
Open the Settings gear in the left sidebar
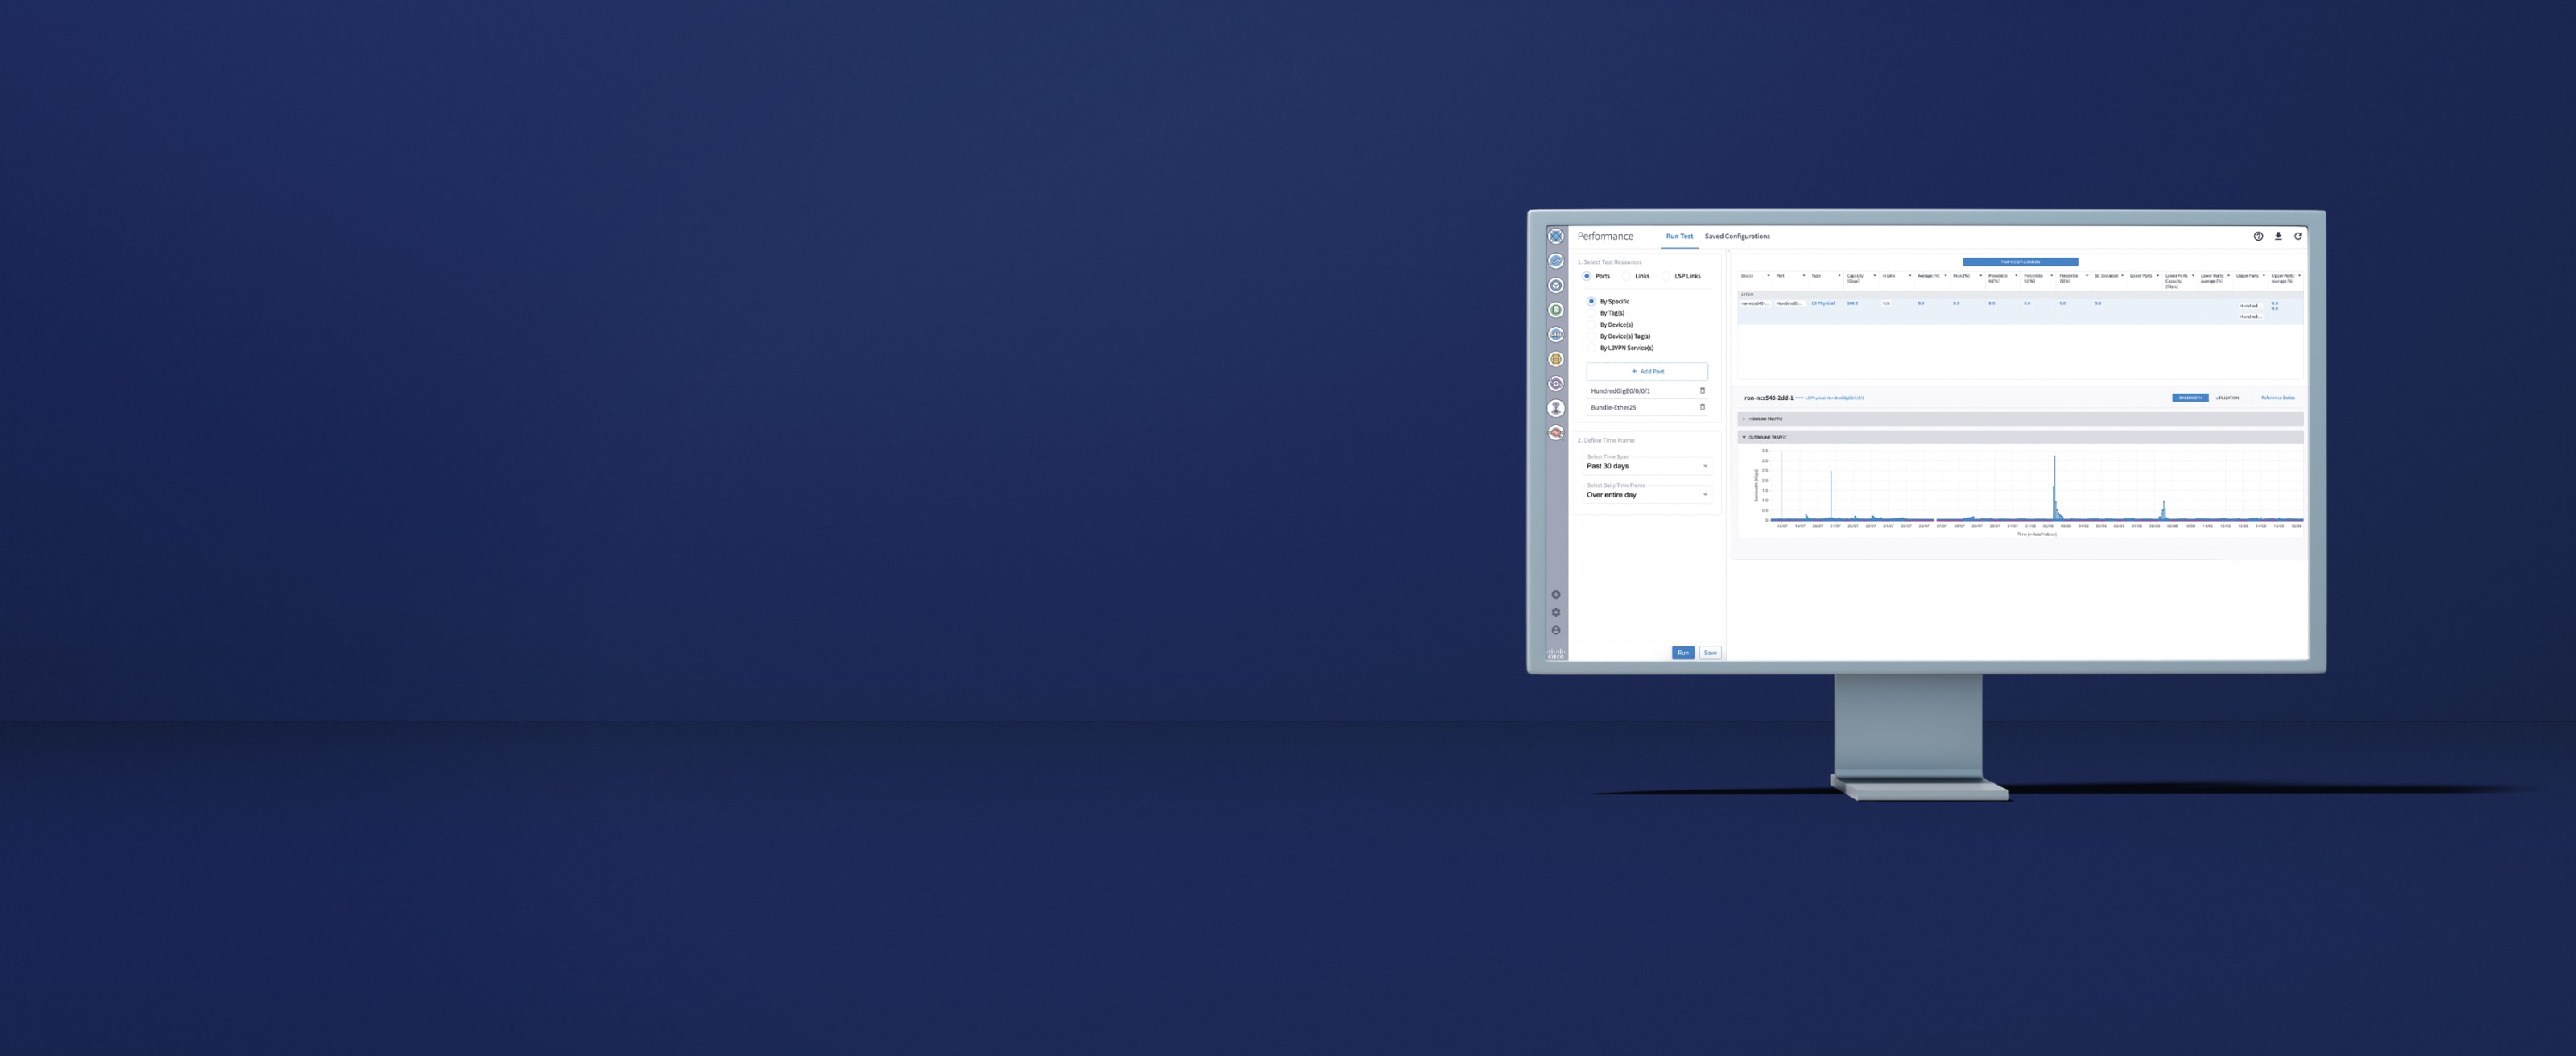1556,612
